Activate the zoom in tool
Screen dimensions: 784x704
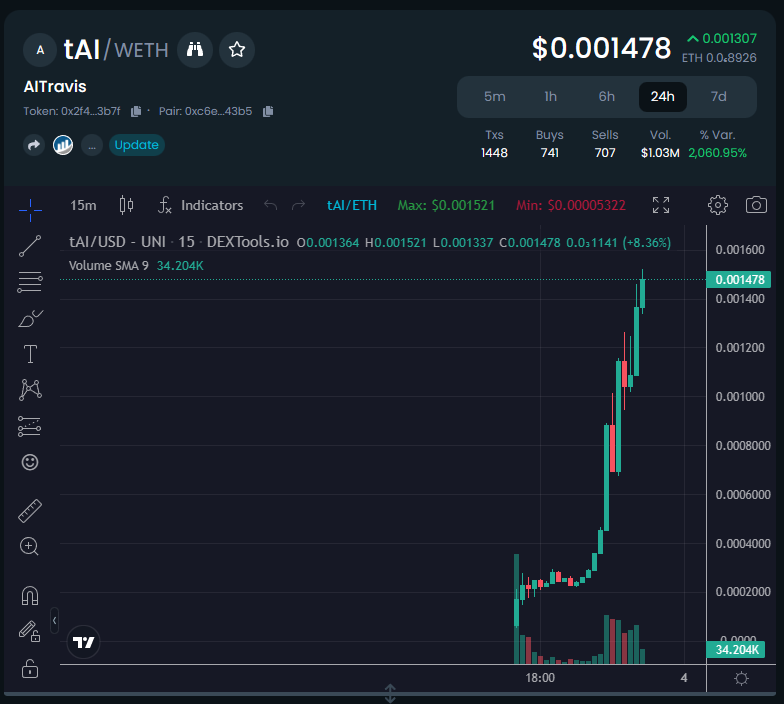(x=30, y=546)
